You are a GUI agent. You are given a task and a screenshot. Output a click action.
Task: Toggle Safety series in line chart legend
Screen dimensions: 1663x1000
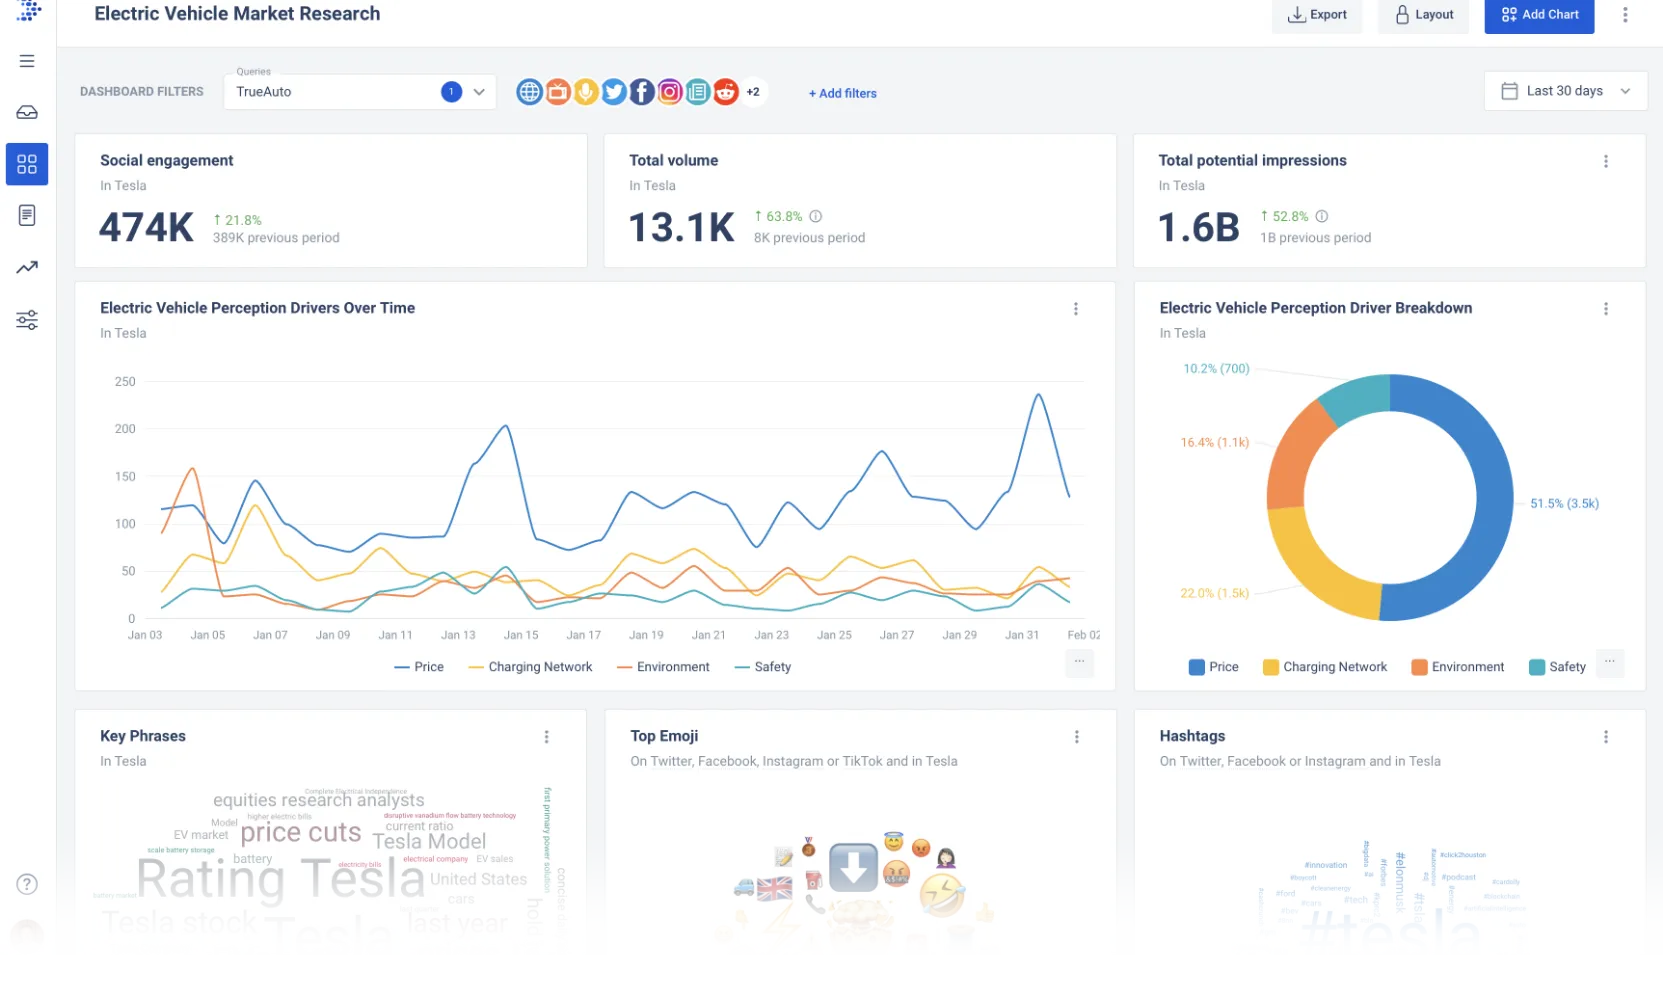click(x=762, y=667)
